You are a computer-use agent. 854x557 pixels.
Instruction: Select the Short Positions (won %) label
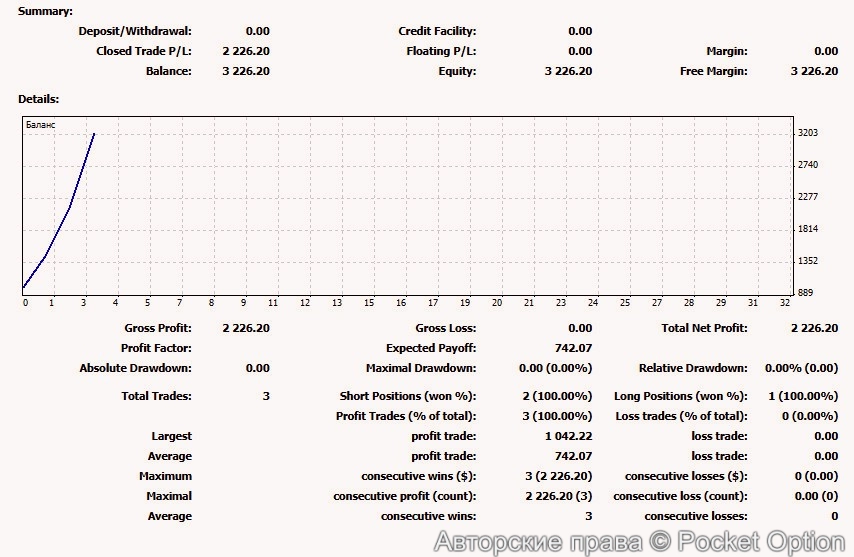point(408,396)
